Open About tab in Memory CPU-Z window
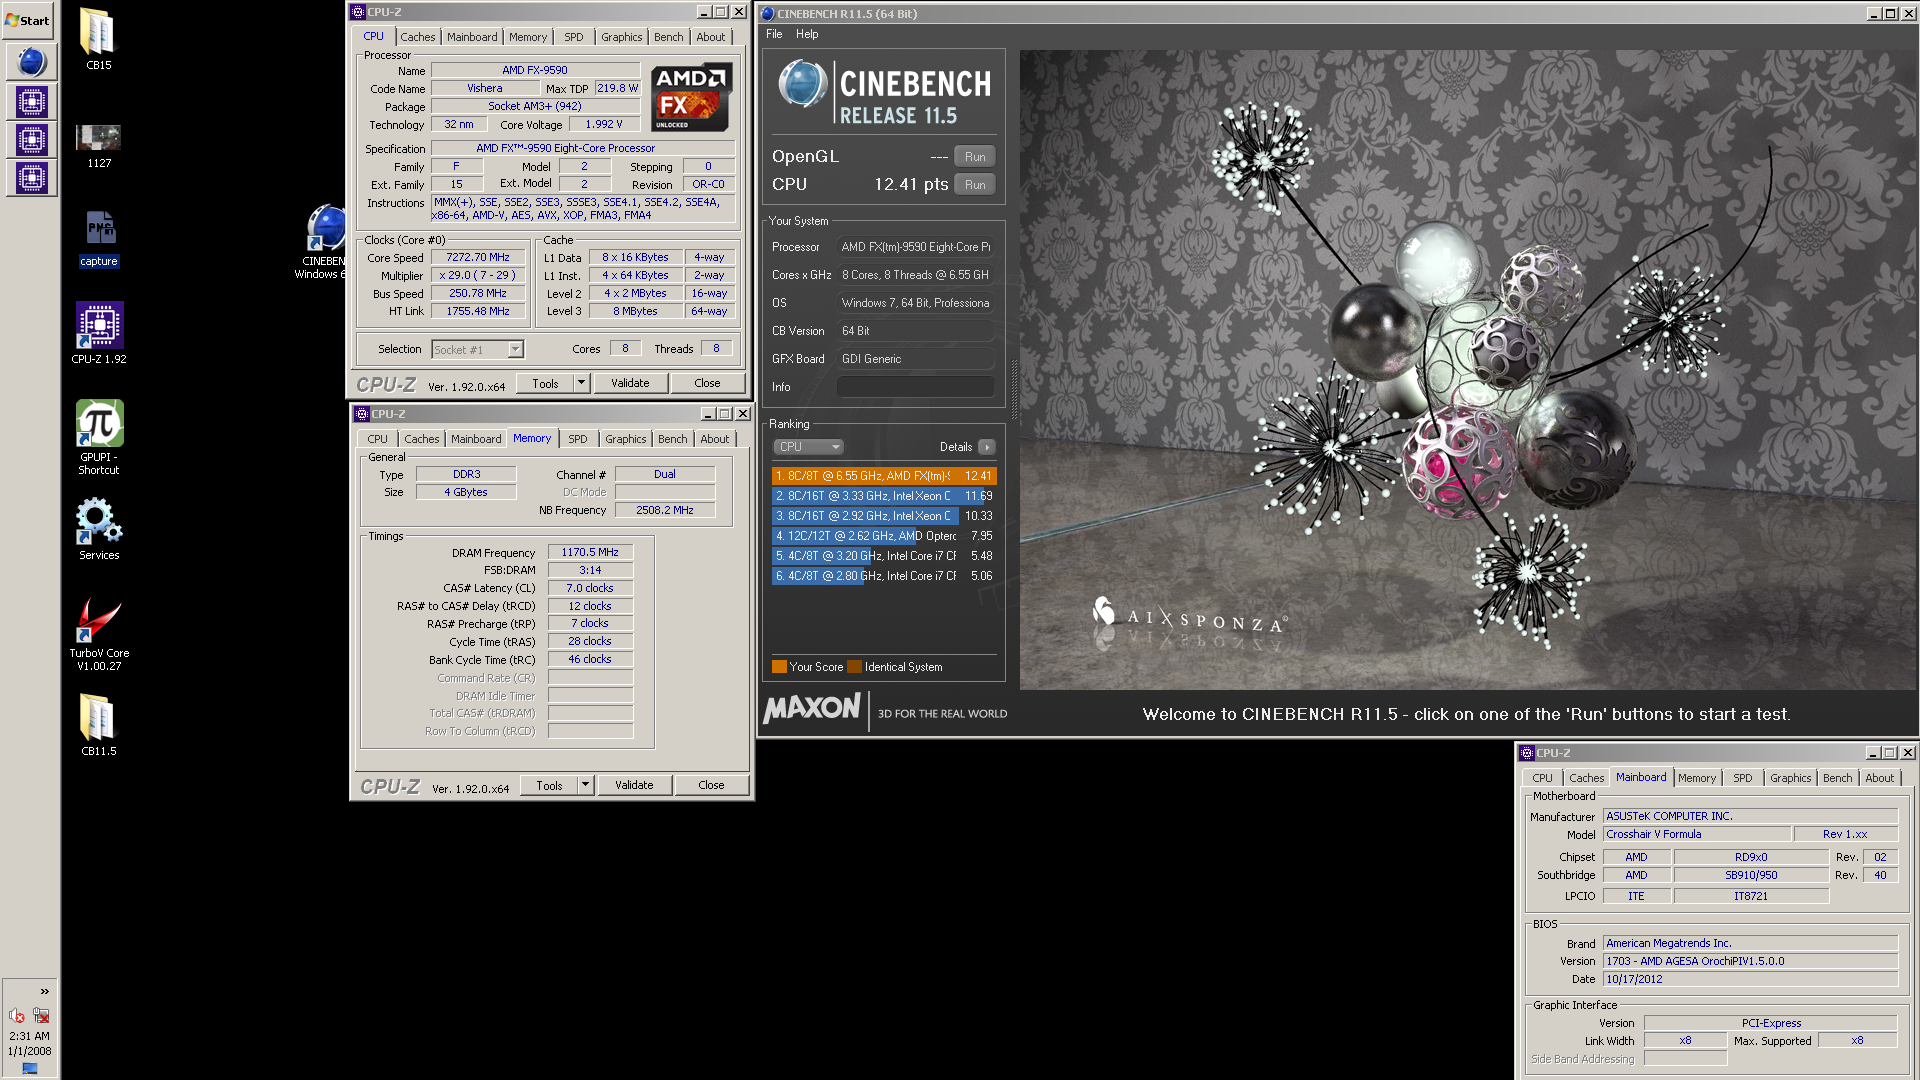Viewport: 1920px width, 1080px height. [x=714, y=439]
